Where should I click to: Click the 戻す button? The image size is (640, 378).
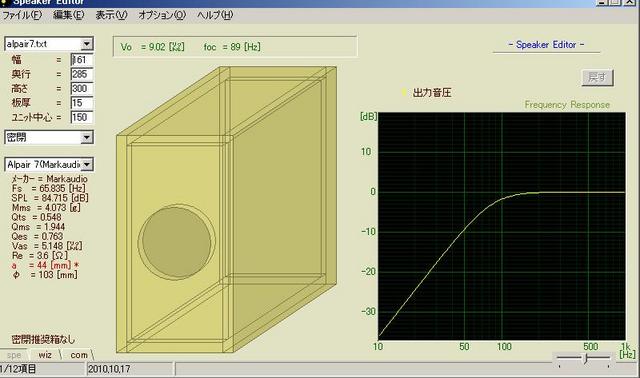tap(597, 77)
